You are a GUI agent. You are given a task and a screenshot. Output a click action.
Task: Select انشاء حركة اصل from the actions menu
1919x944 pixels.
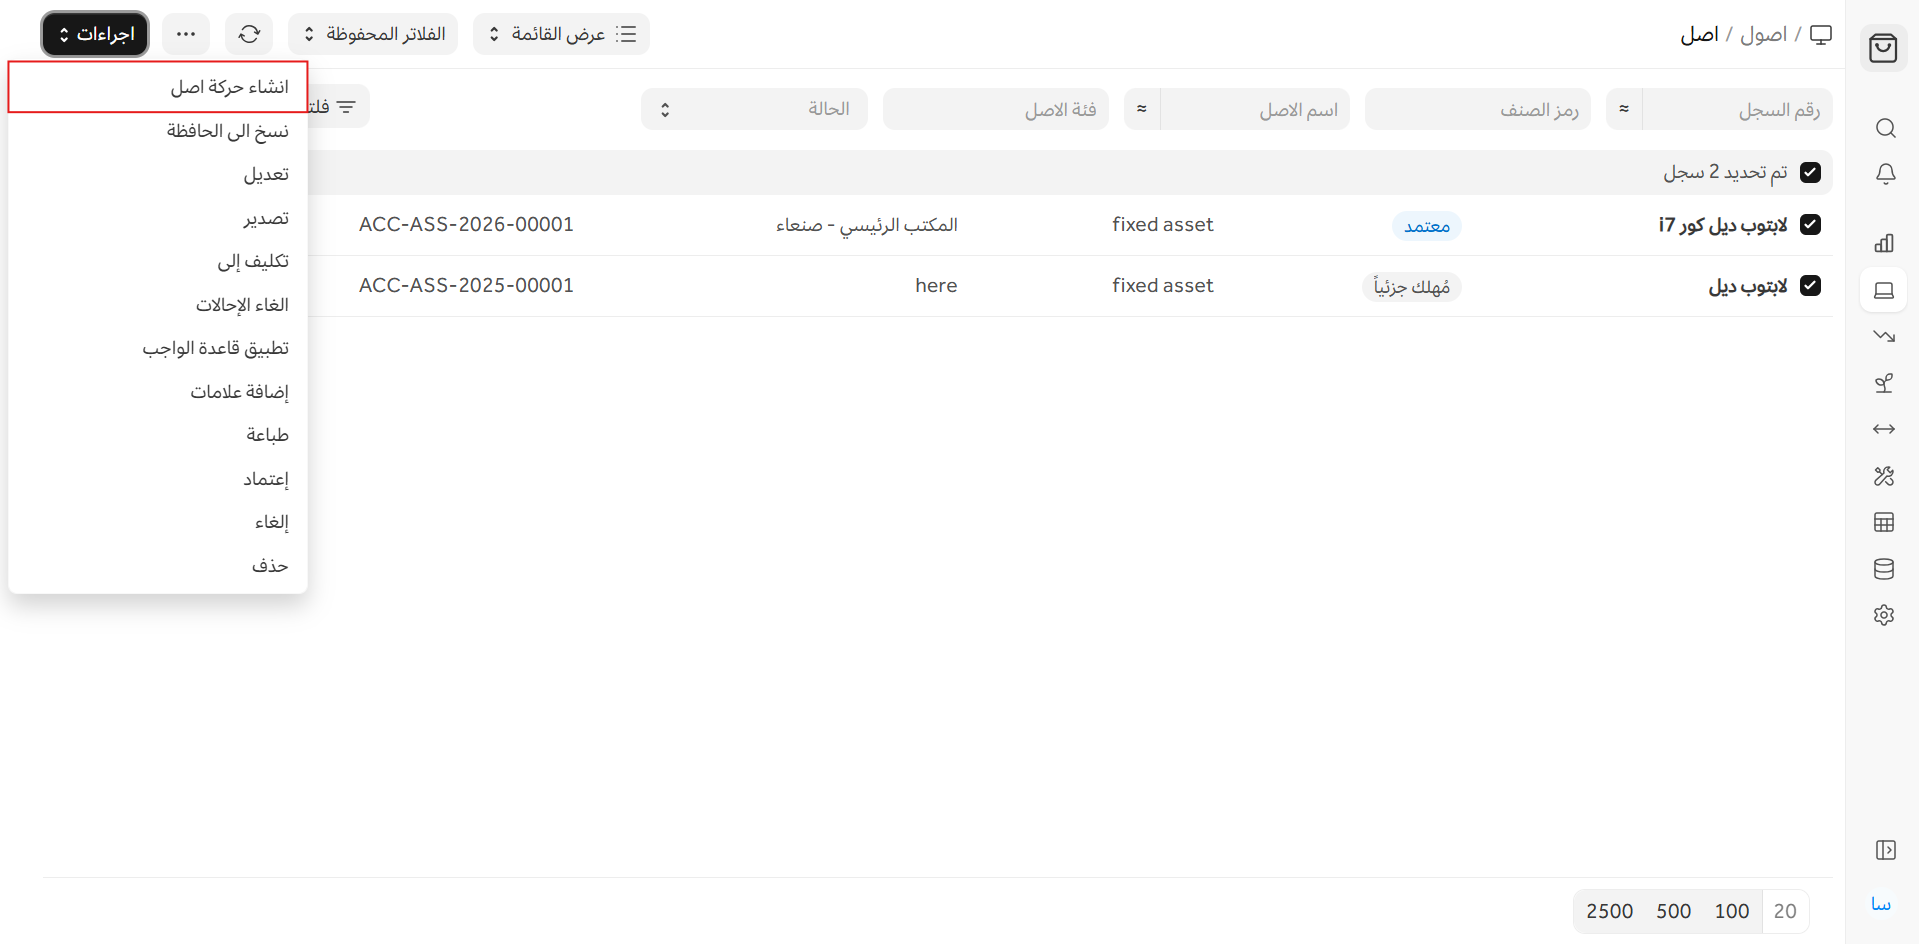229,87
